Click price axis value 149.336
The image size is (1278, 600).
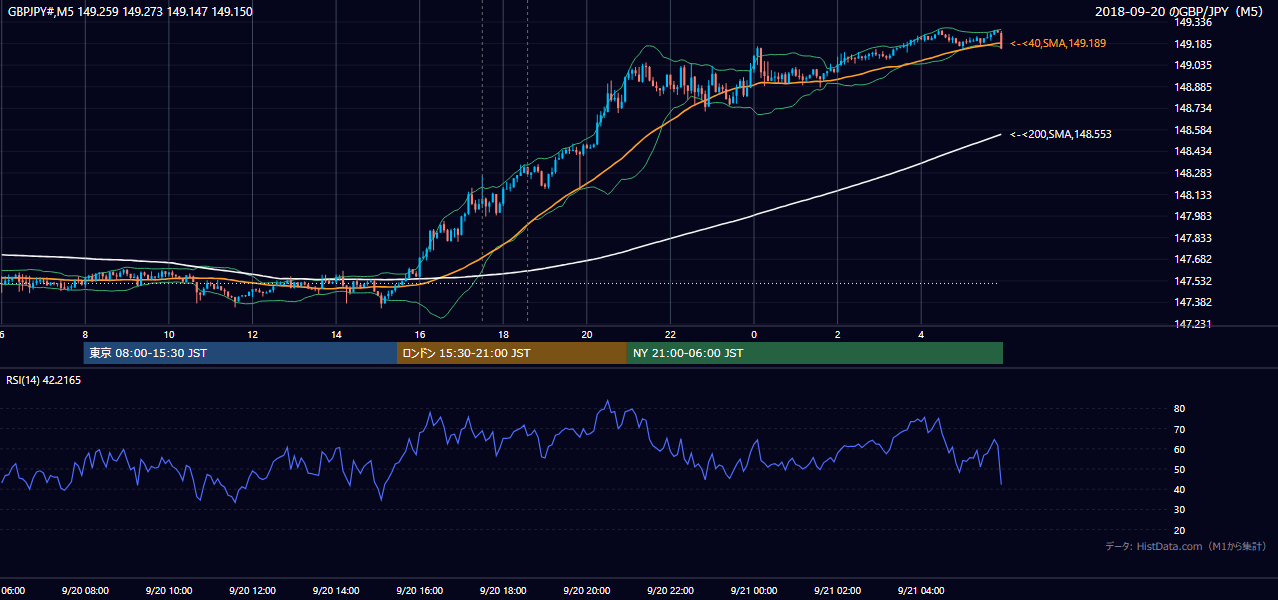[x=1193, y=22]
